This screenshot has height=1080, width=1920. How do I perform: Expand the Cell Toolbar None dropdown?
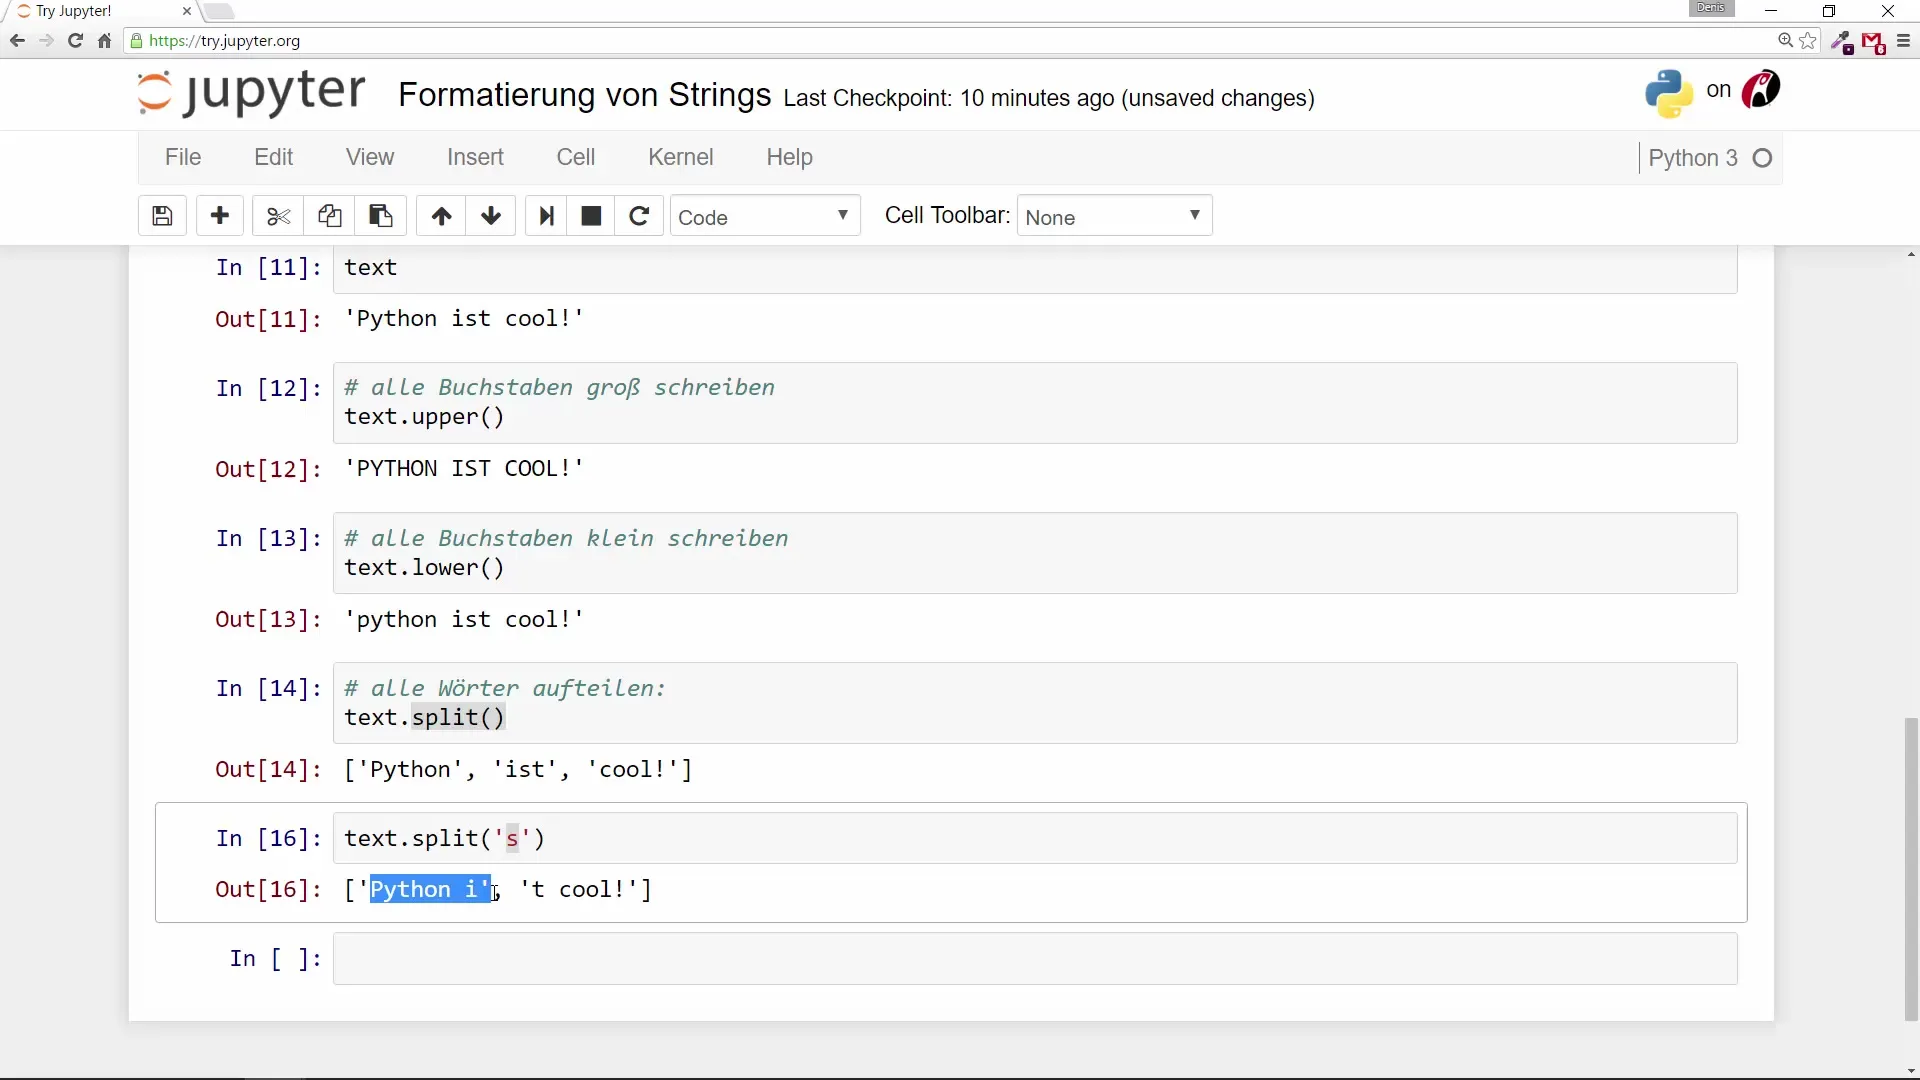1114,217
